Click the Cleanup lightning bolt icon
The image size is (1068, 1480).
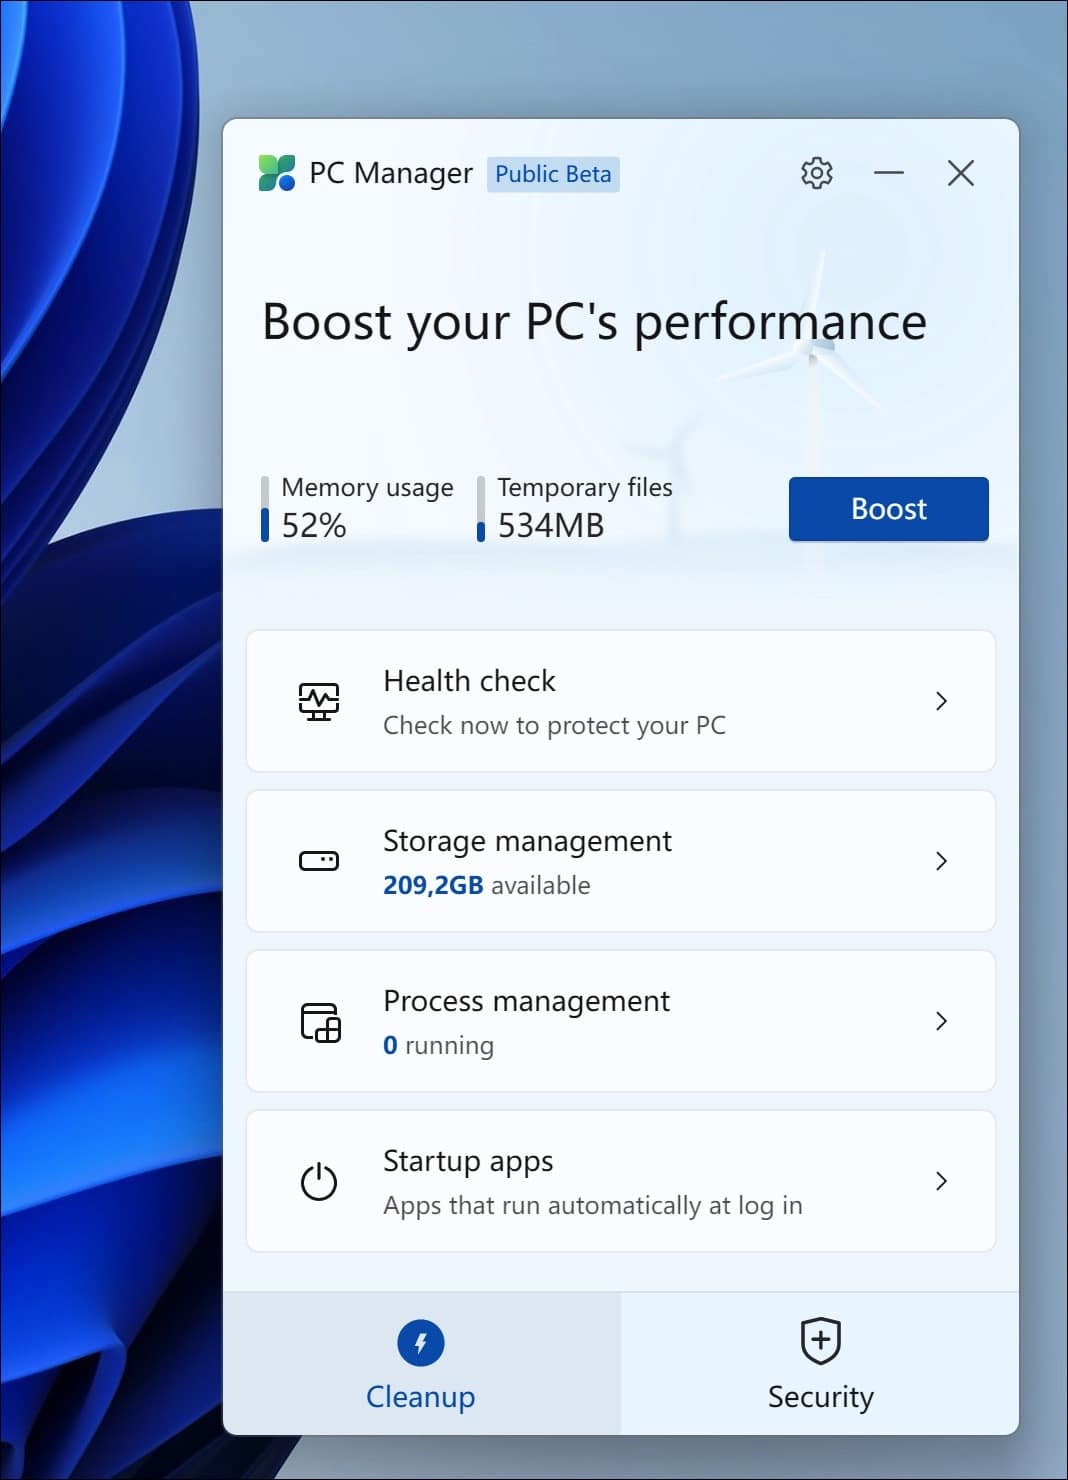tap(420, 1344)
